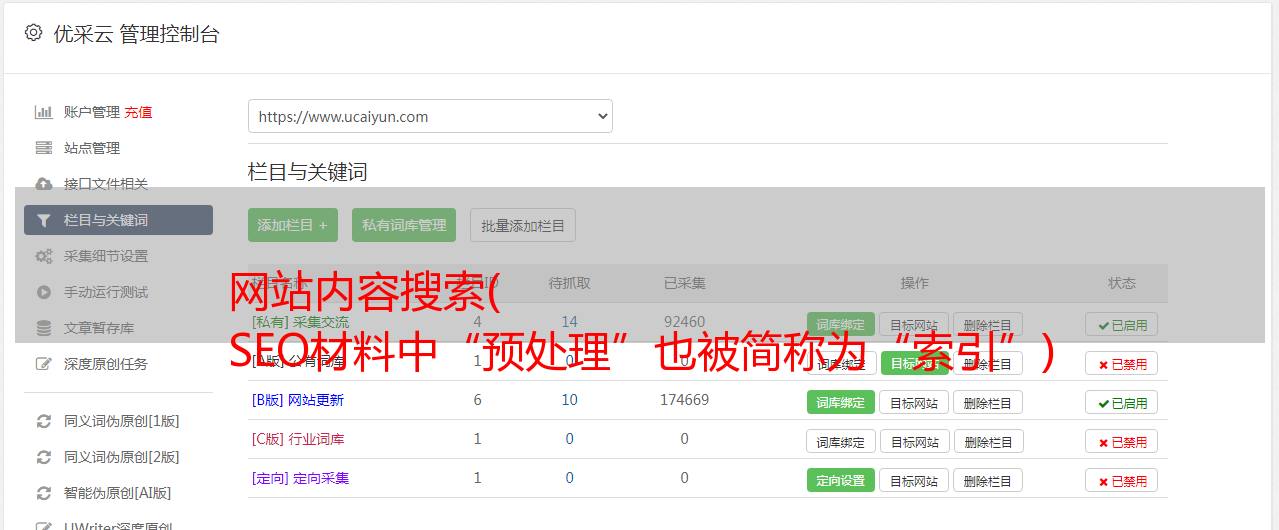Open the [定向] 定向采集 column link
Screen dimensions: 1279x530
(300, 478)
